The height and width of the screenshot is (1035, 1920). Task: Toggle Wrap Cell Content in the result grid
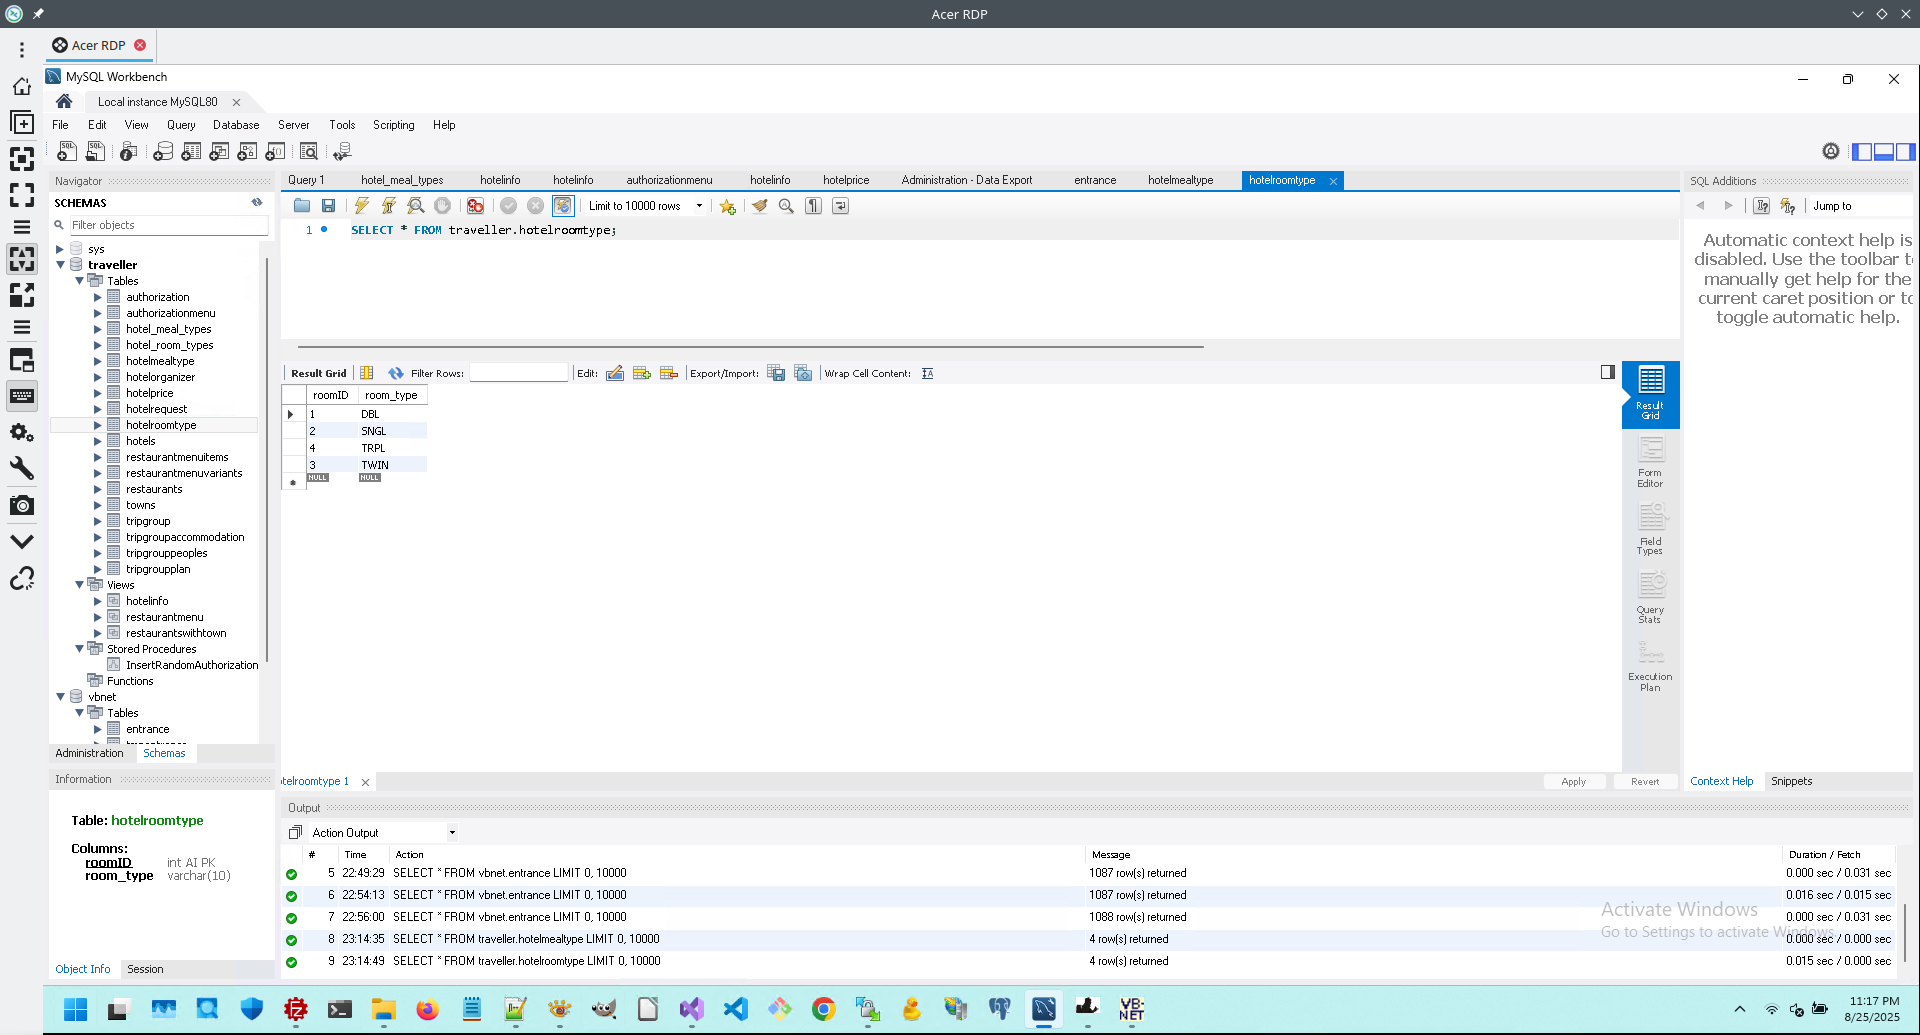[927, 373]
